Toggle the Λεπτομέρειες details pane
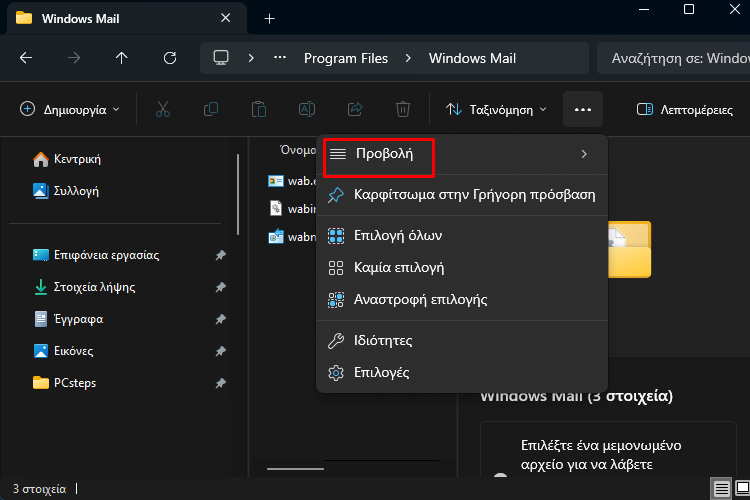This screenshot has height=500, width=750. 684,110
